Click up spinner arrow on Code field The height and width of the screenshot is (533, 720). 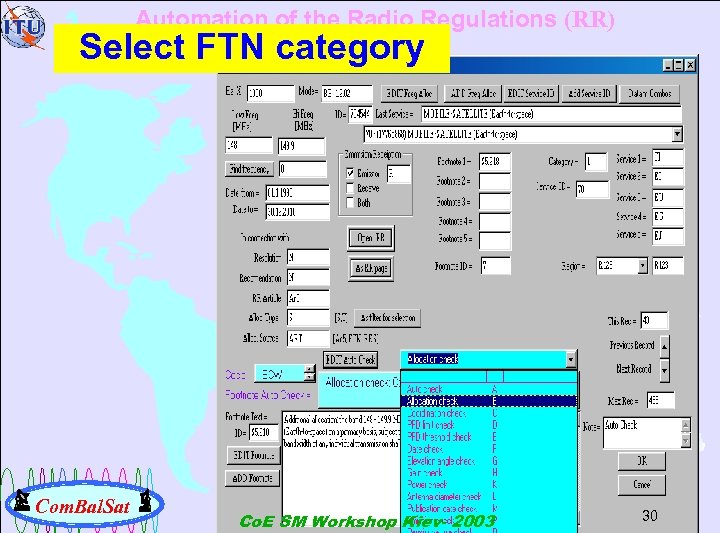(x=310, y=369)
